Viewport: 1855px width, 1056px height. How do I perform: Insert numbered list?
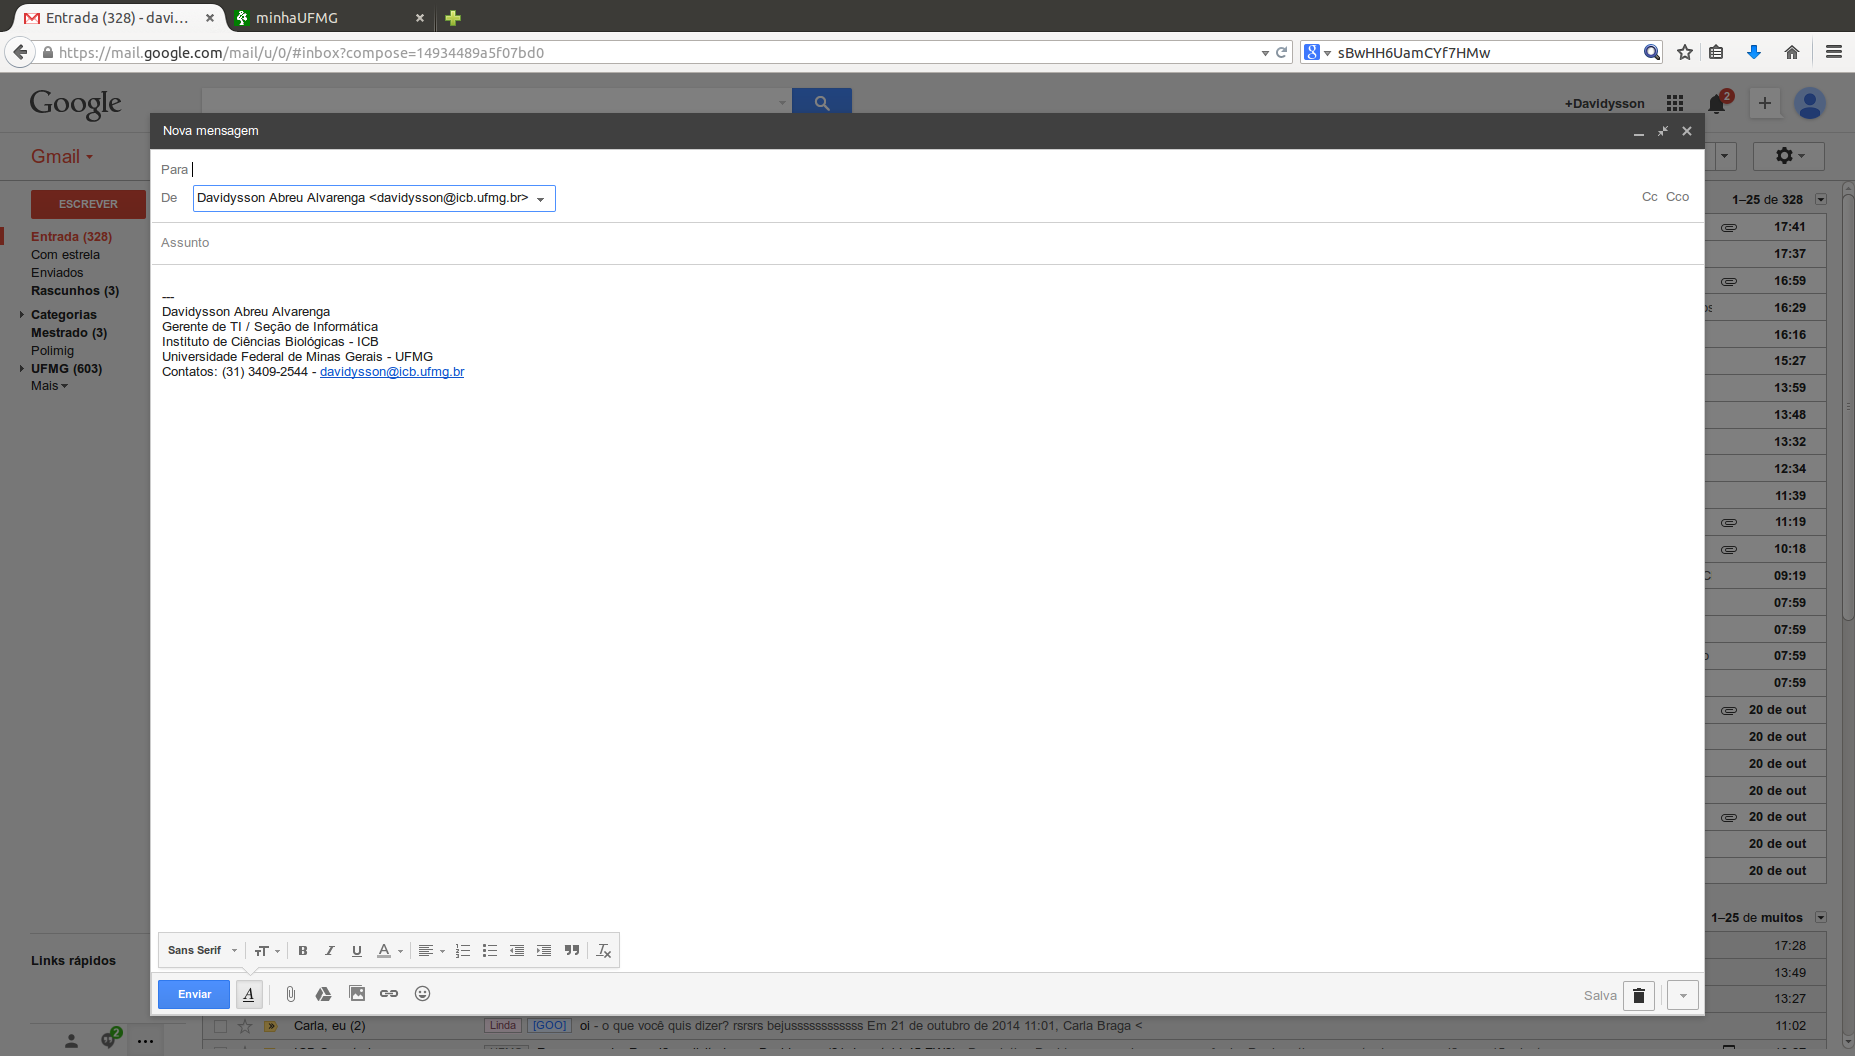[462, 951]
